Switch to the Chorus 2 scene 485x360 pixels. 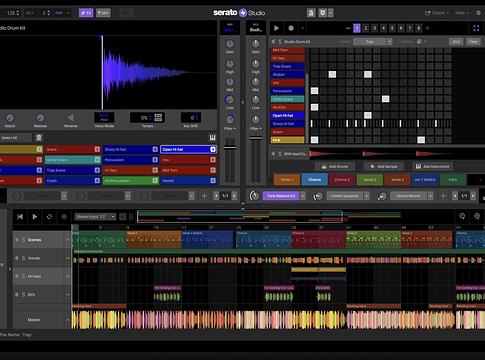coord(342,180)
